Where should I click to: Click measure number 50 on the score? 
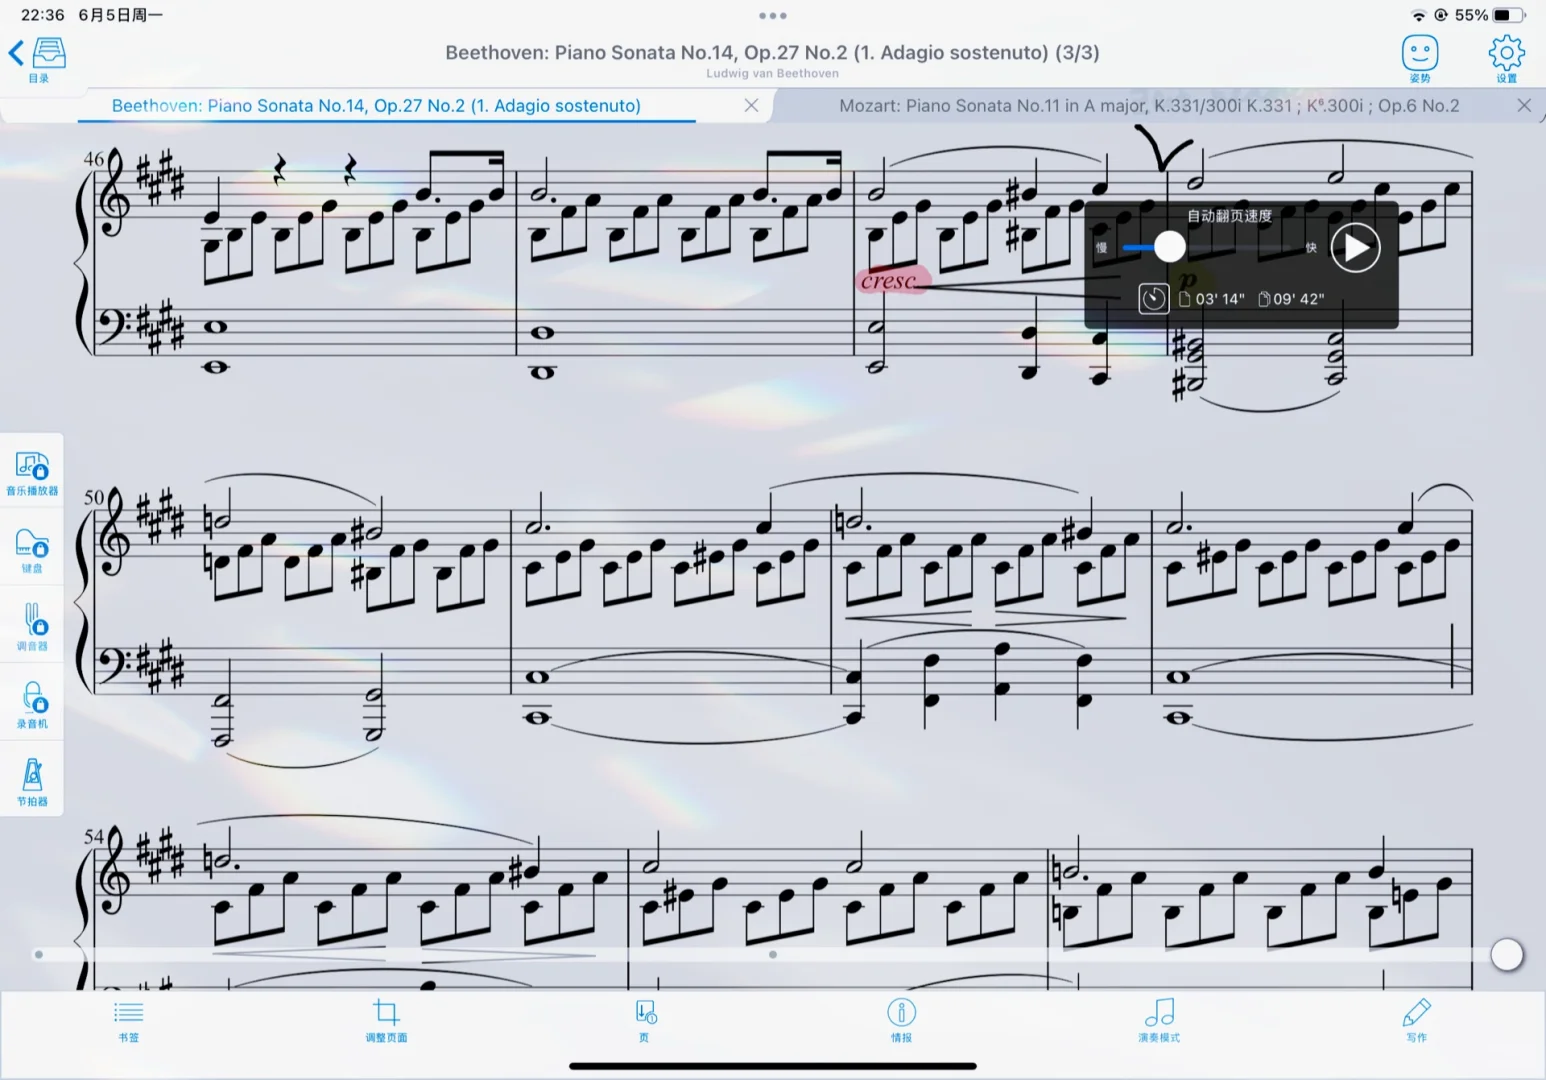coord(94,497)
